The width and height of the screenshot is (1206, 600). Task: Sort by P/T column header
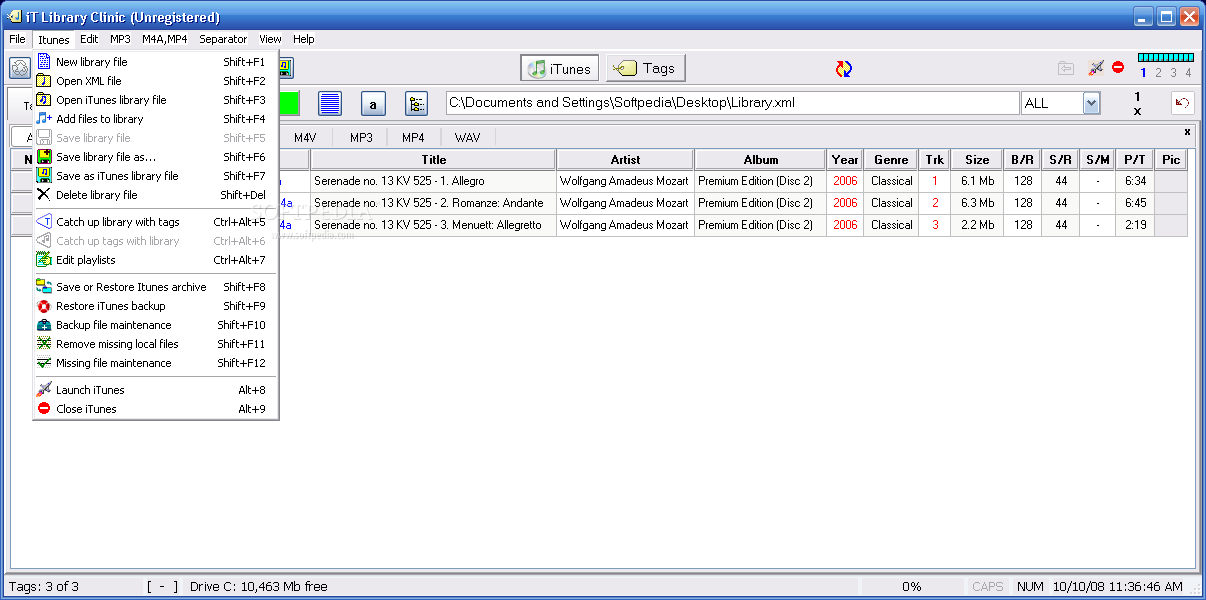point(1135,160)
